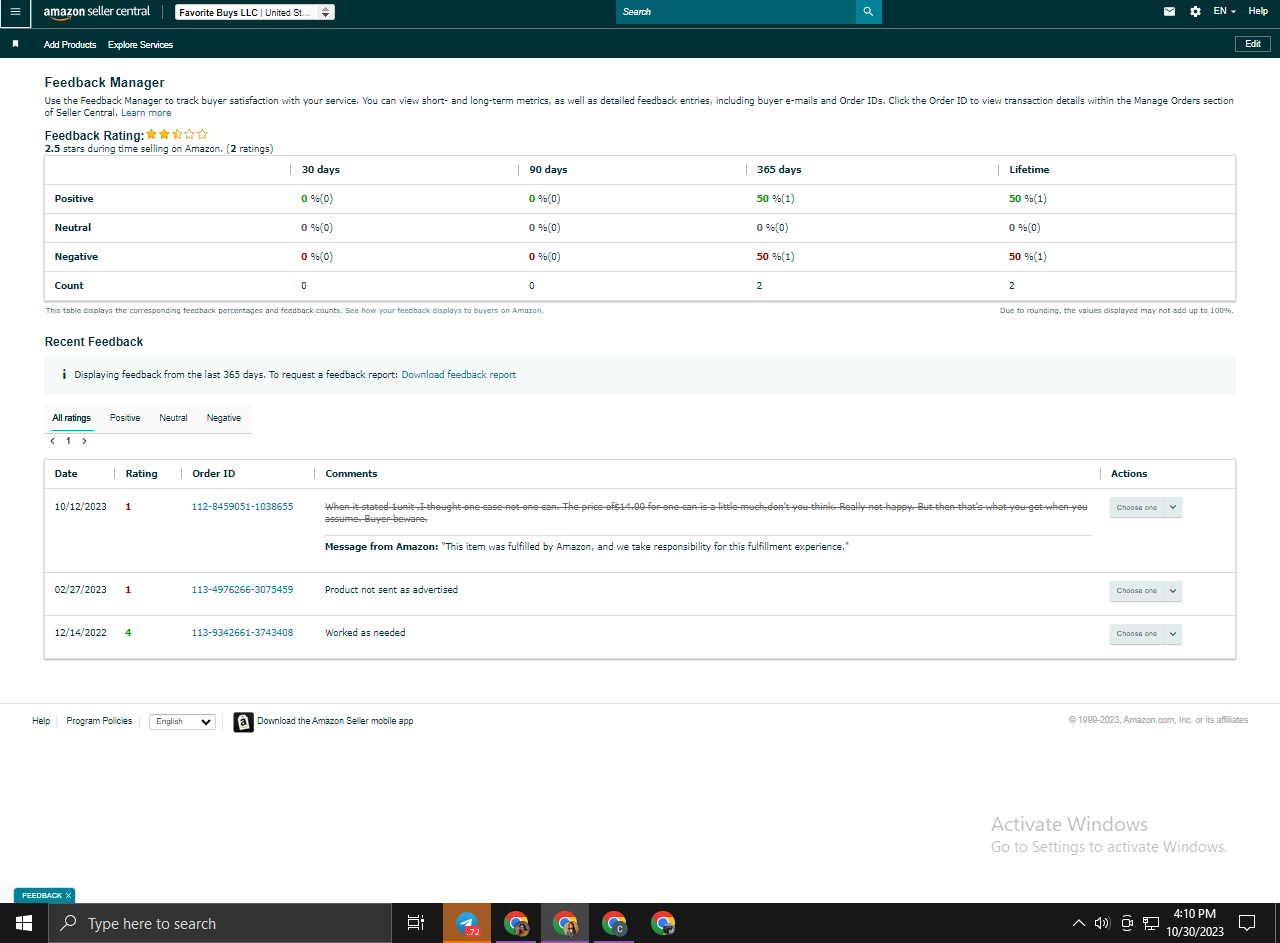This screenshot has height=943, width=1280.
Task: Click the Meet Now camera tray icon
Action: (x=1127, y=923)
